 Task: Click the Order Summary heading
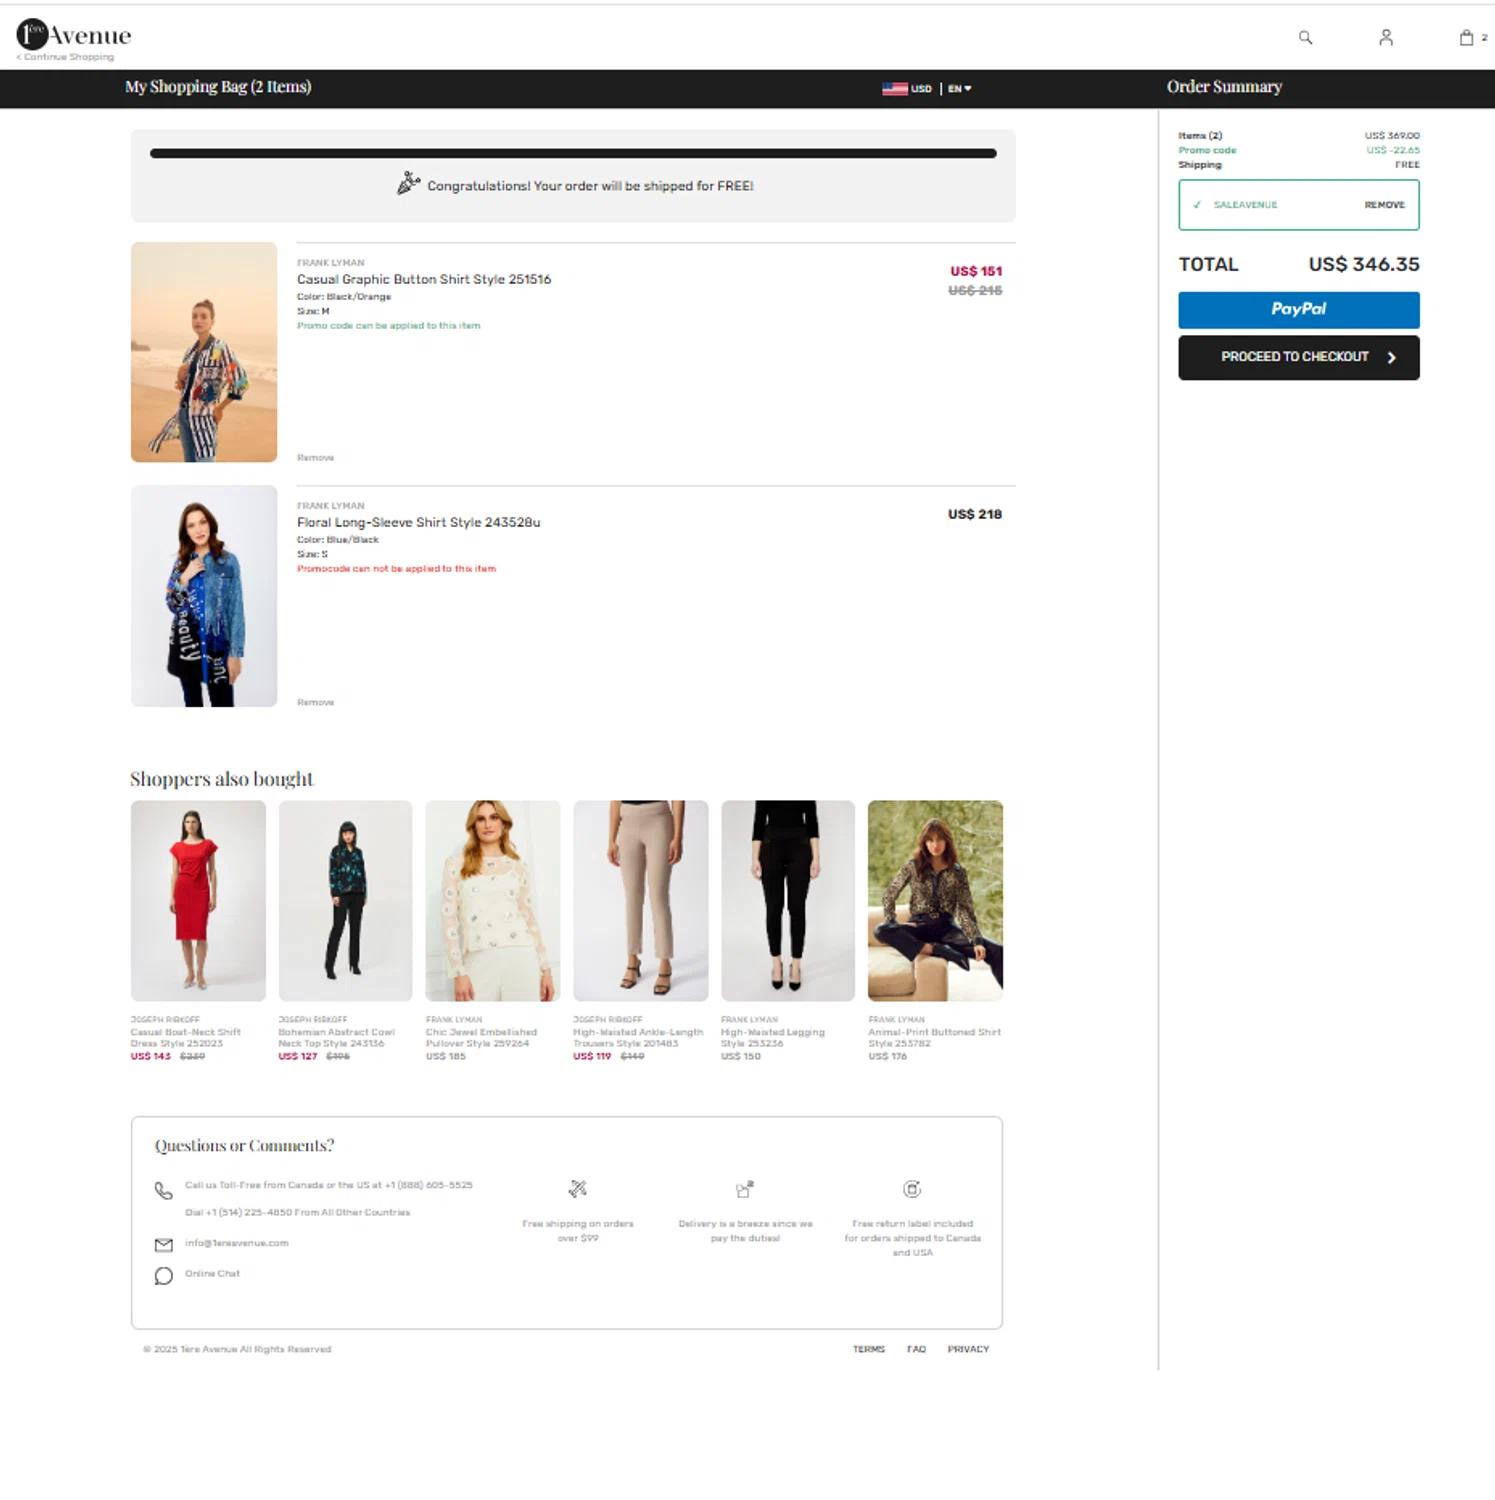coord(1224,87)
